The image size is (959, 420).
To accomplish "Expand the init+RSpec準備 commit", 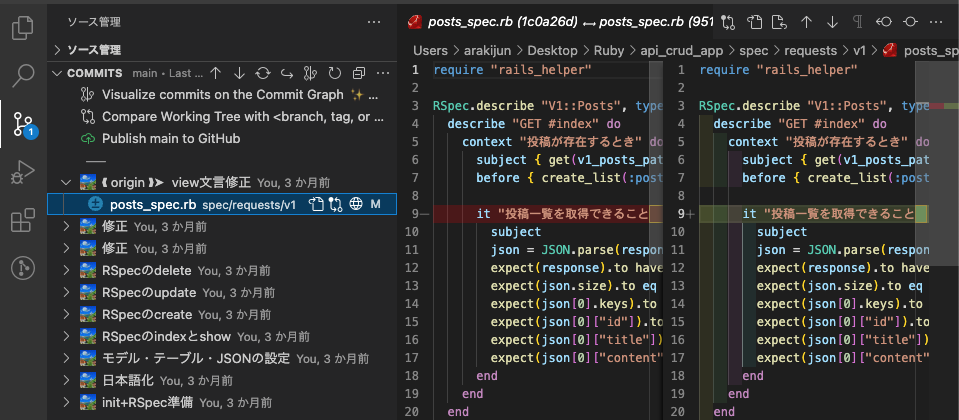I will click(x=67, y=402).
